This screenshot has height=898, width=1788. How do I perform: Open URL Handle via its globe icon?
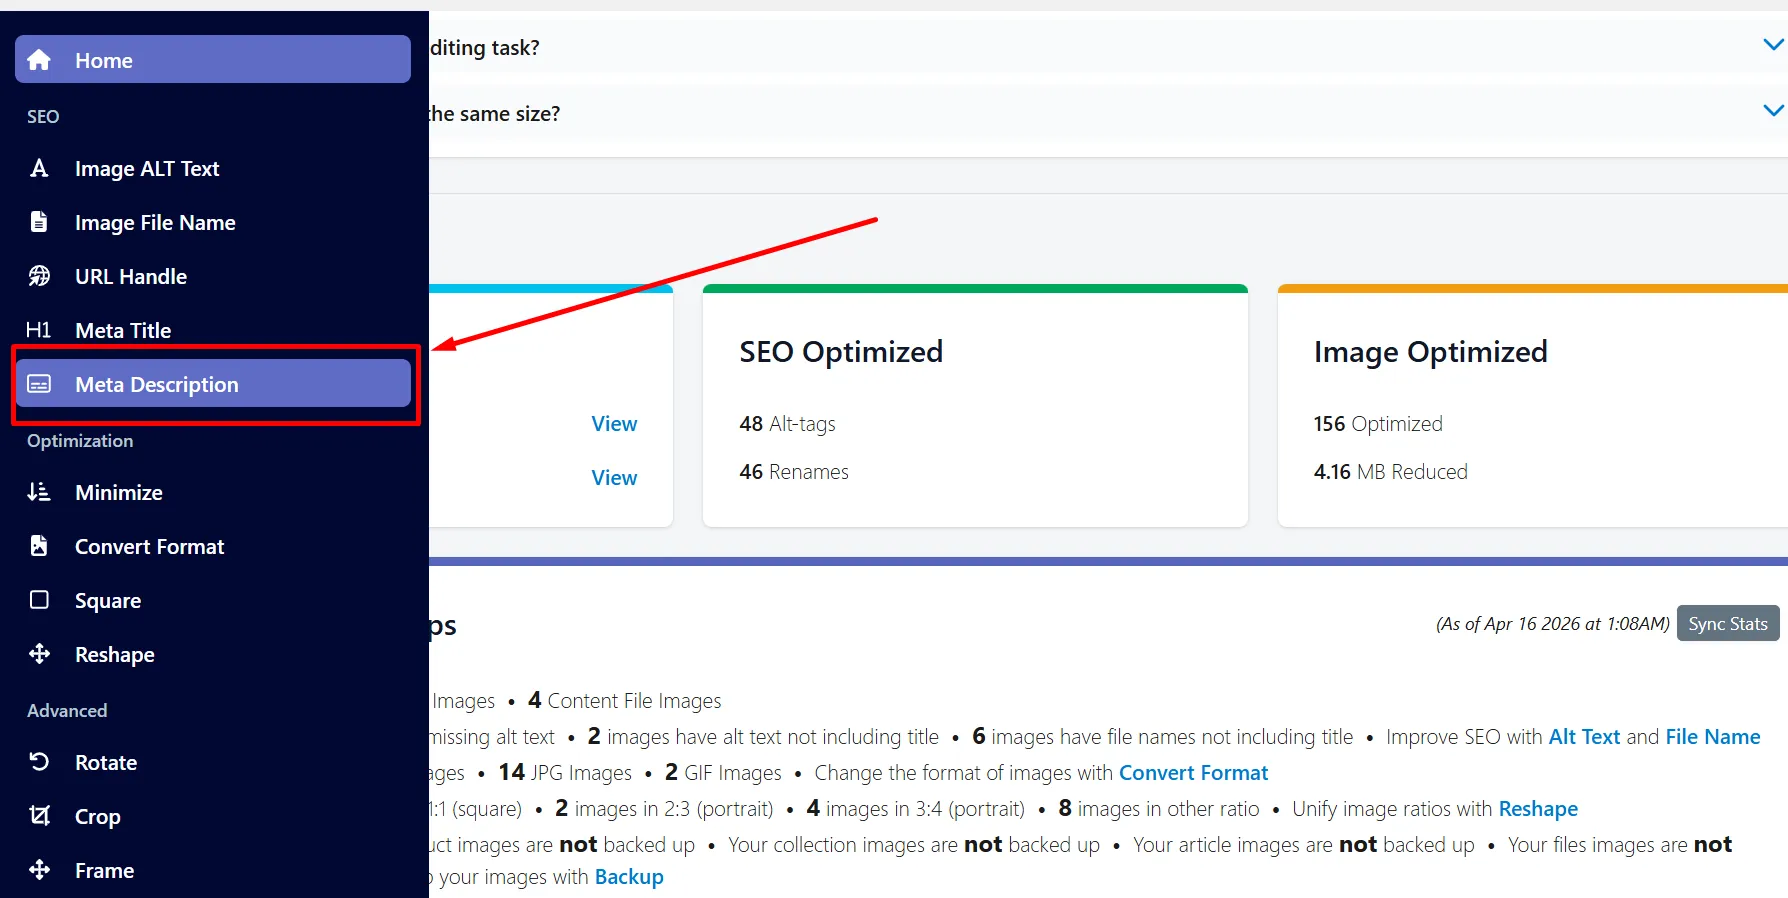pyautogui.click(x=39, y=276)
